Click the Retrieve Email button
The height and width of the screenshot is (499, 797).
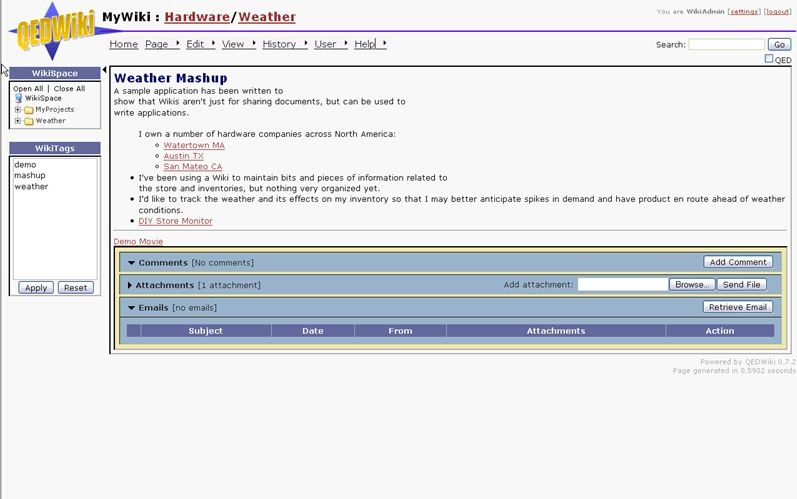coord(738,307)
